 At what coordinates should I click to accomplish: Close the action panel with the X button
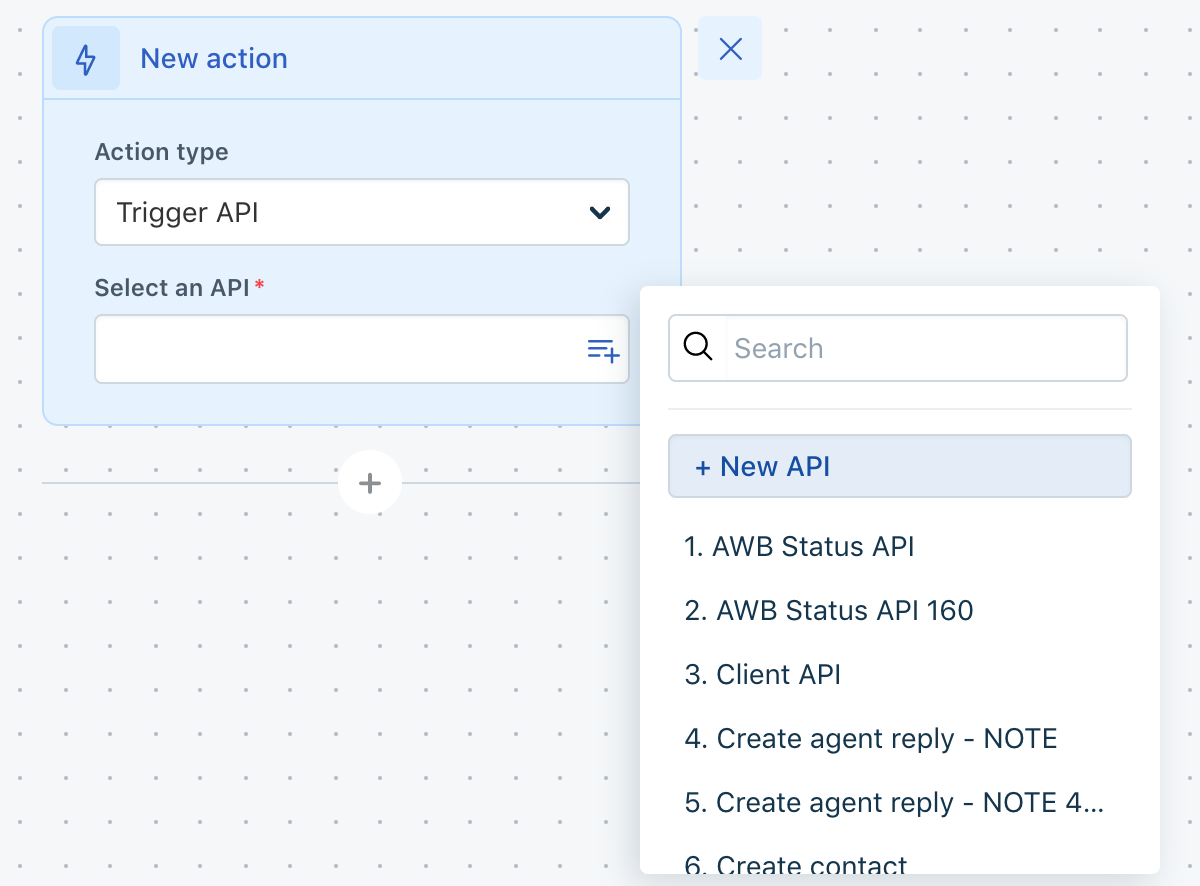tap(729, 48)
